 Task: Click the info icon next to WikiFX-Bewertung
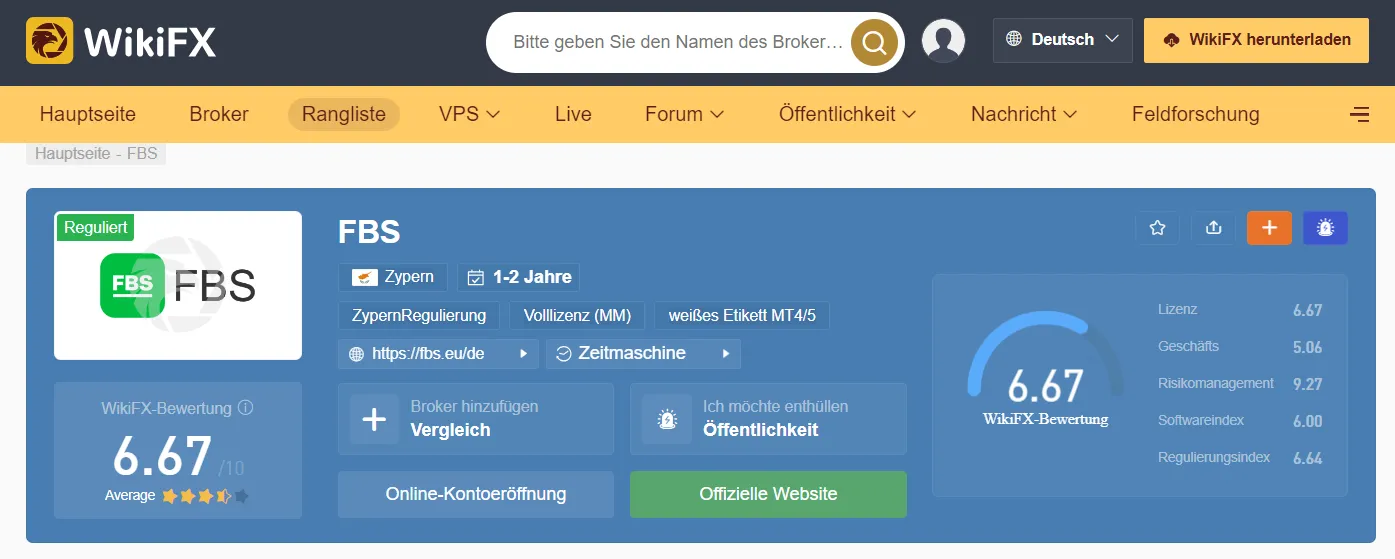246,408
